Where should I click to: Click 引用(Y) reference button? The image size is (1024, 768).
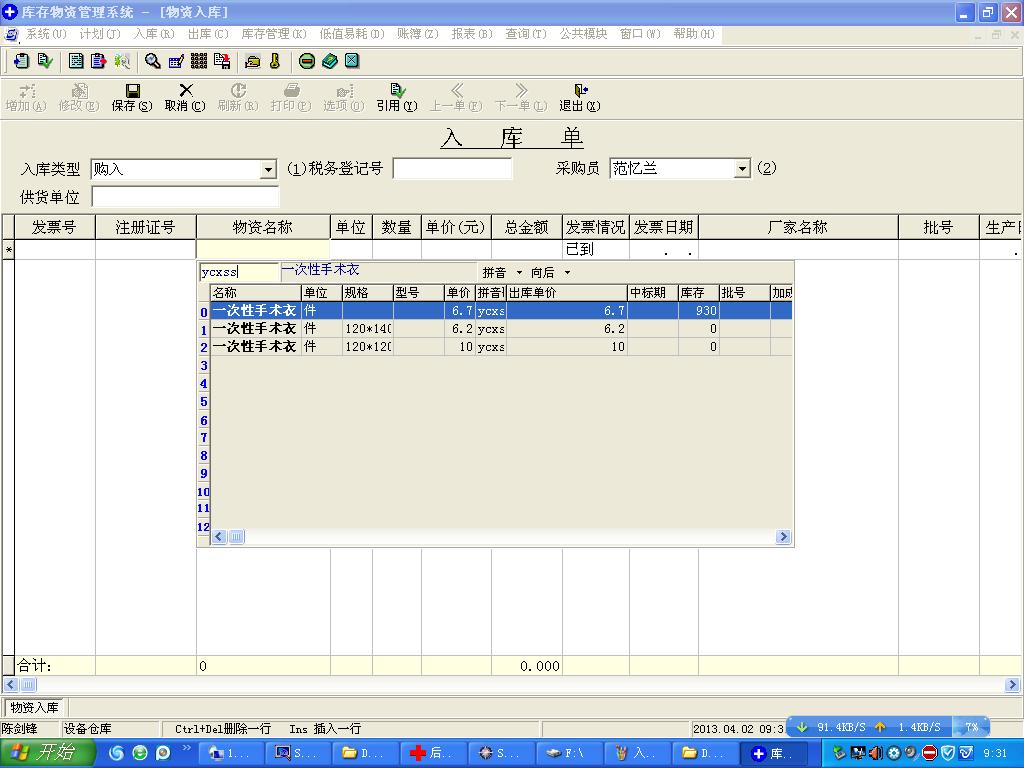click(x=397, y=97)
